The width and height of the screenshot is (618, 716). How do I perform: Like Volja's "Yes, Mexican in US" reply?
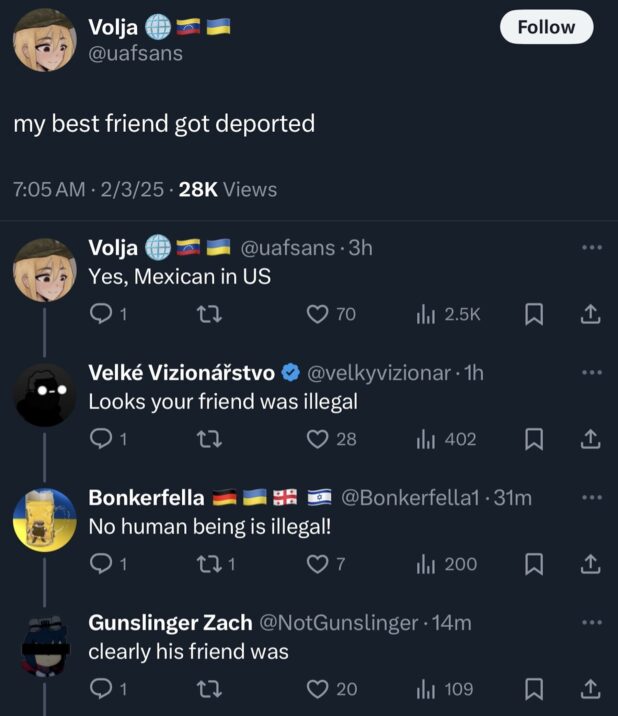click(x=318, y=314)
